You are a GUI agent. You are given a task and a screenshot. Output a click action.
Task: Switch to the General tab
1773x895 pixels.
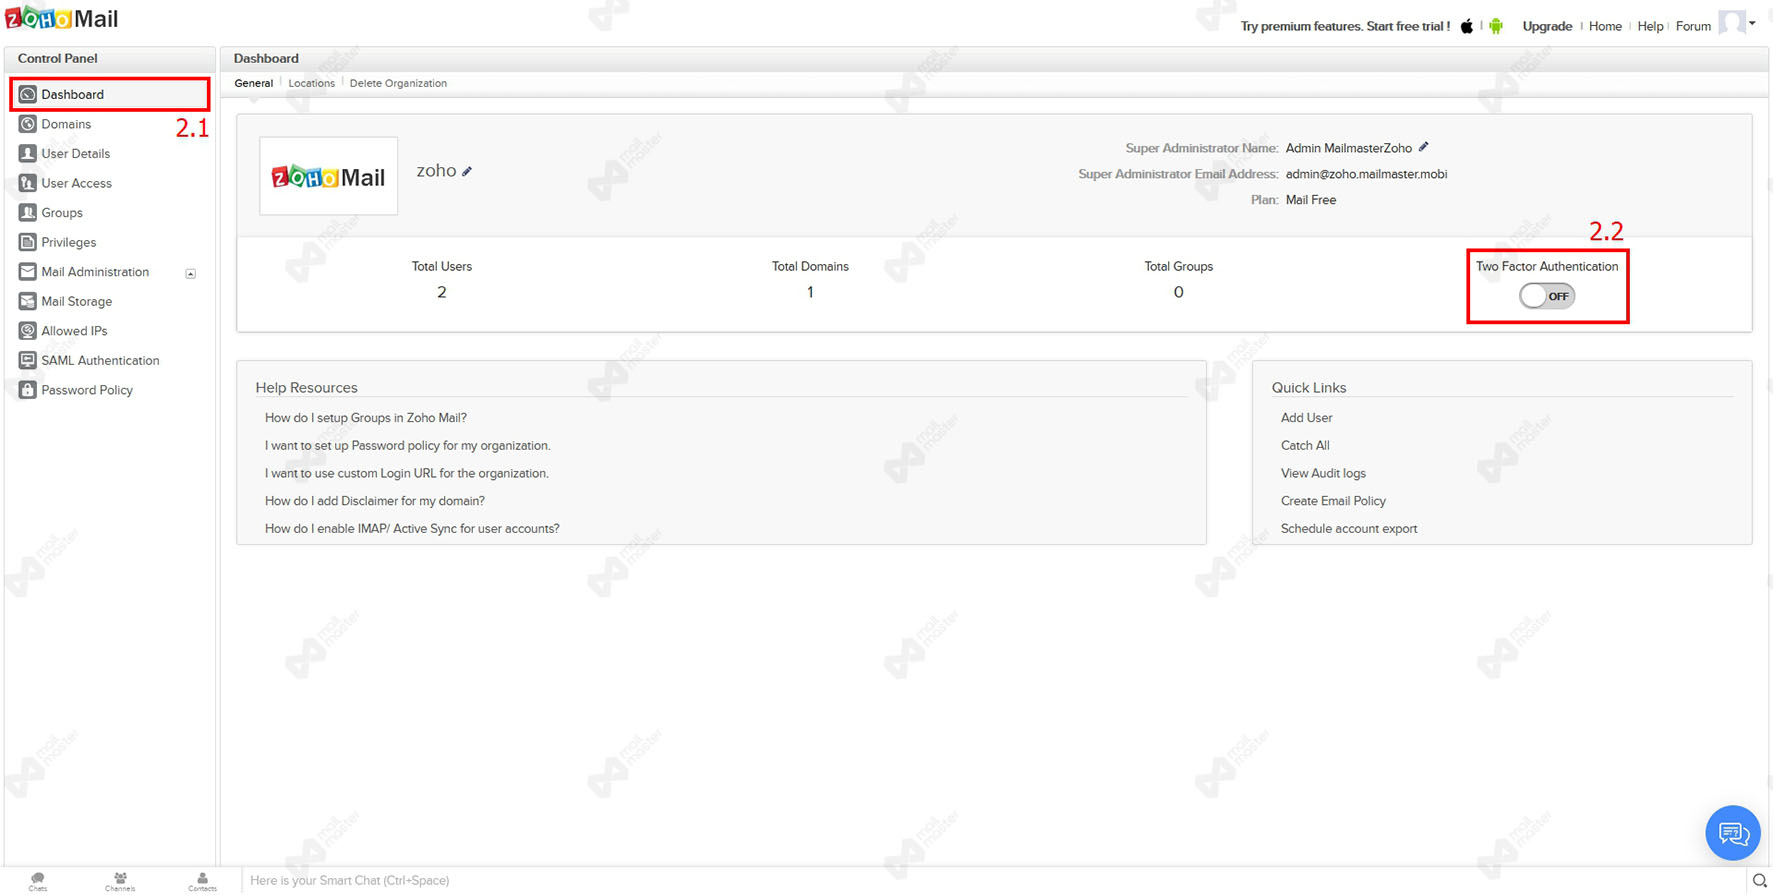(x=254, y=83)
